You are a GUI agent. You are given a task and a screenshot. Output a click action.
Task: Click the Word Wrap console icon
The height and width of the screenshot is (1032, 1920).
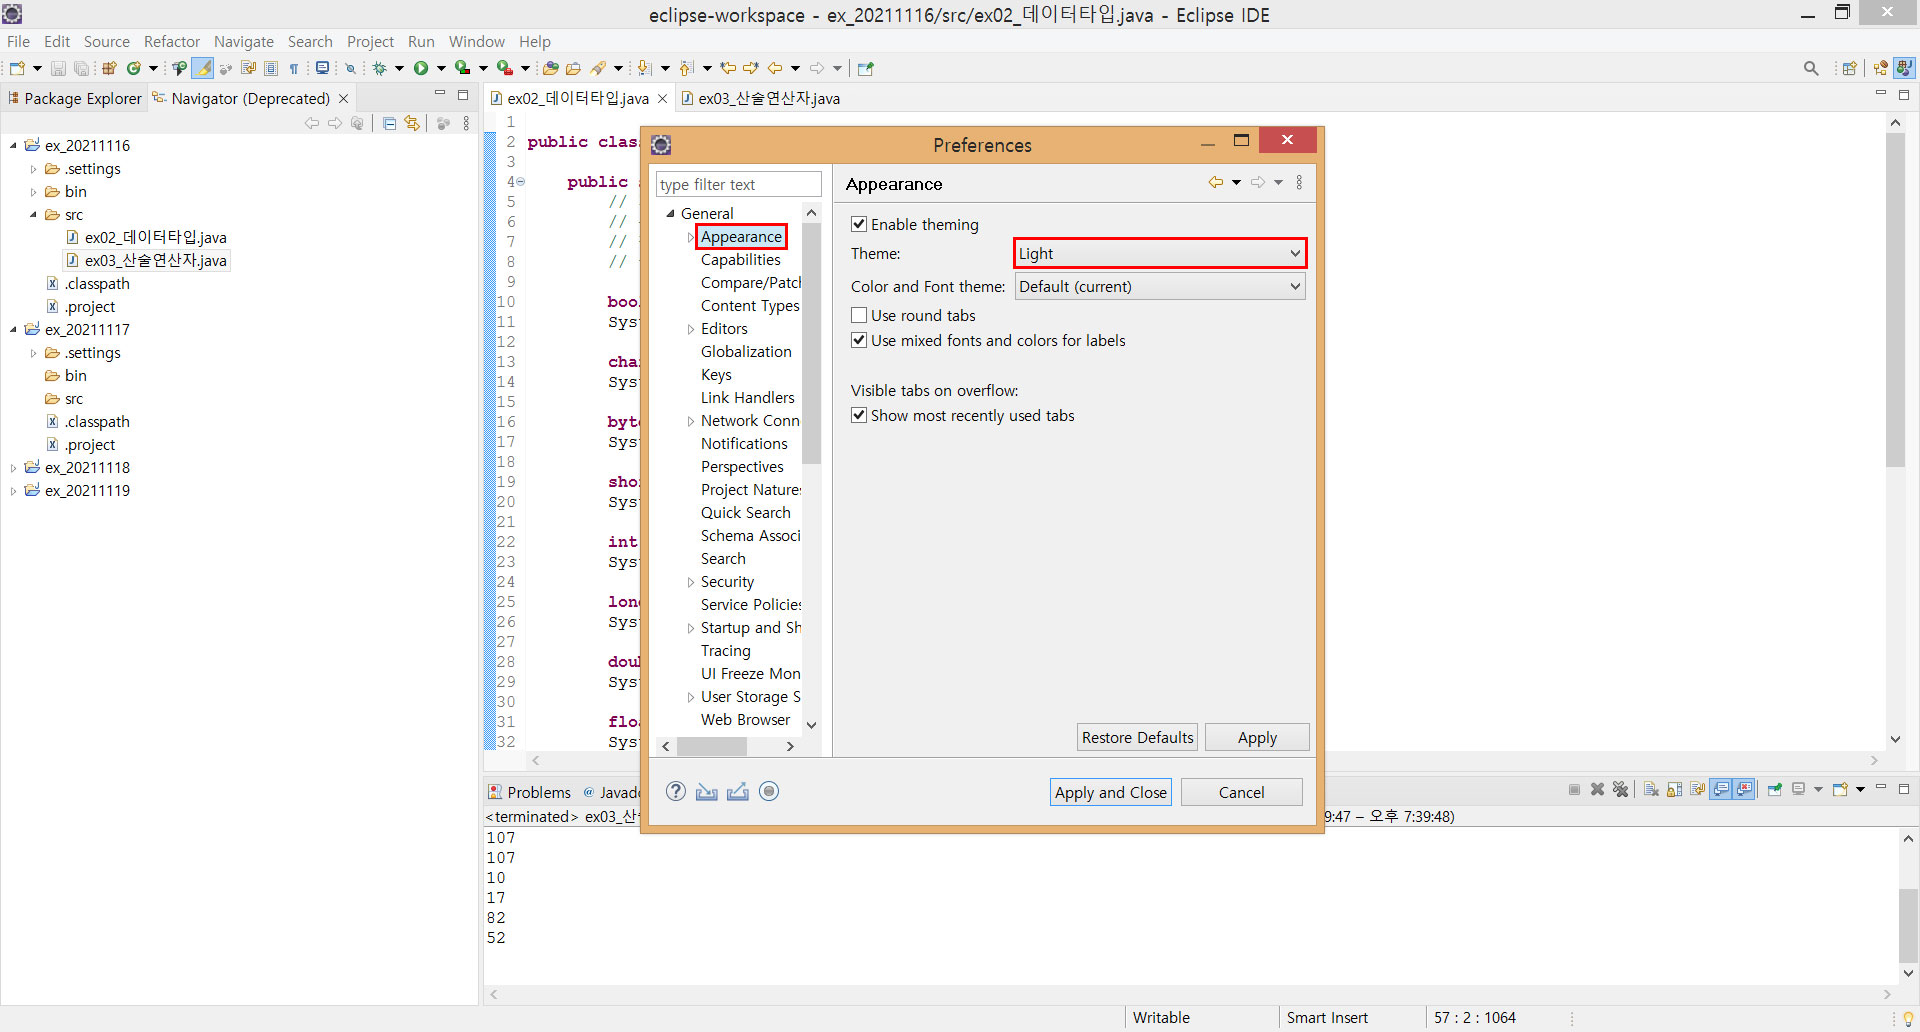point(1698,789)
